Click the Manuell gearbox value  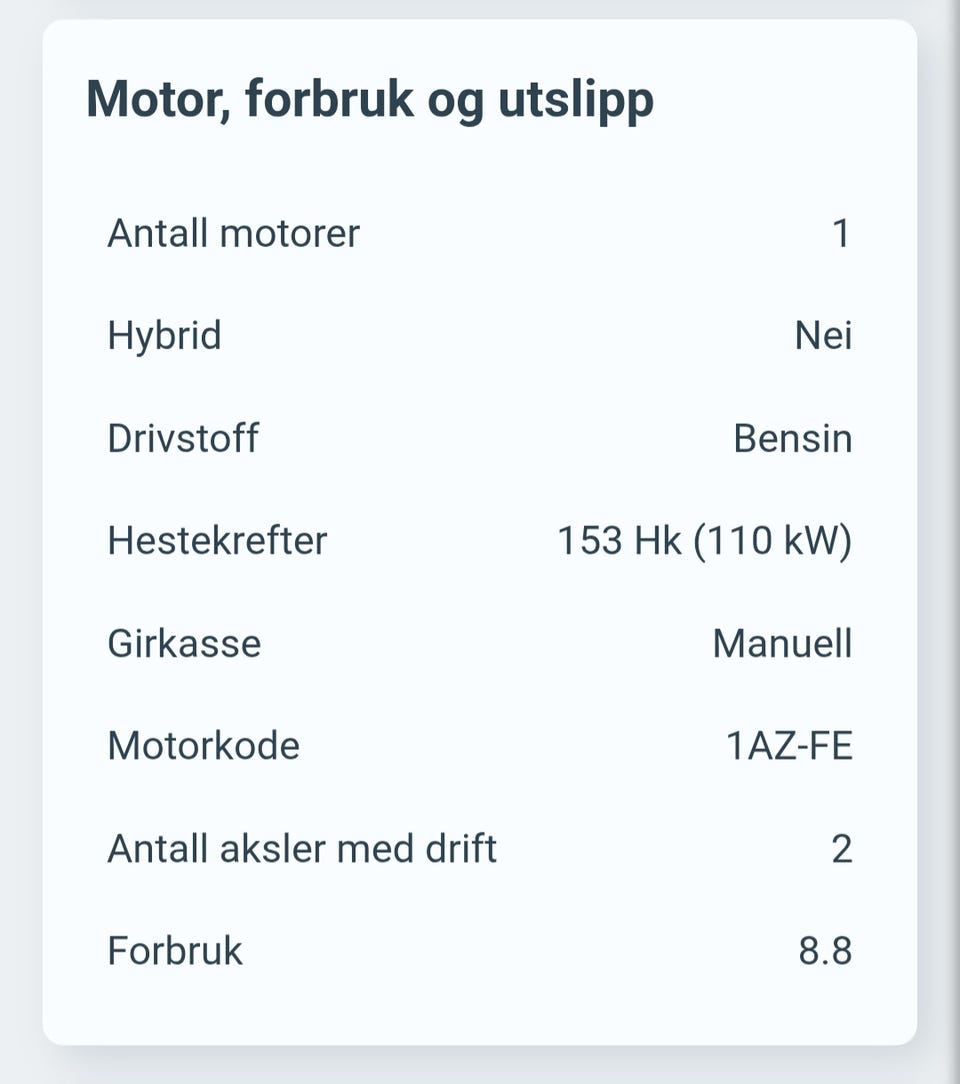[782, 644]
